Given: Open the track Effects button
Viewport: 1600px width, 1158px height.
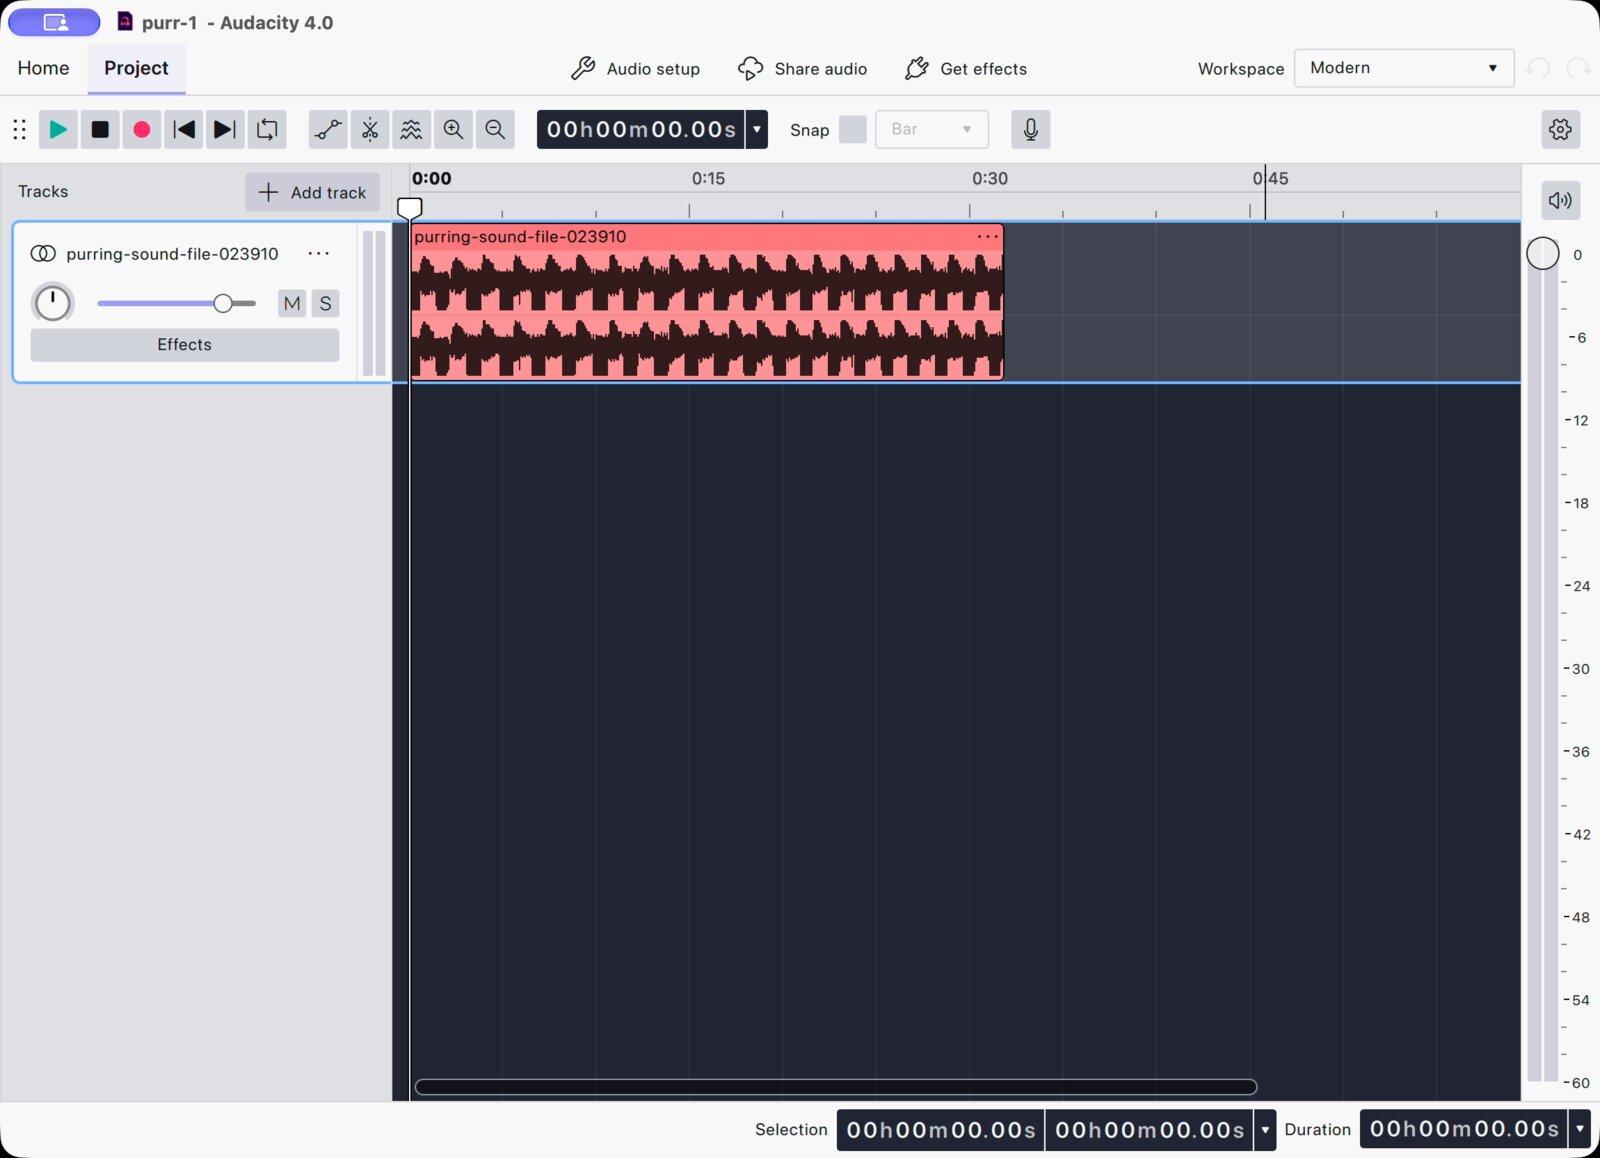Looking at the screenshot, I should tap(185, 345).
